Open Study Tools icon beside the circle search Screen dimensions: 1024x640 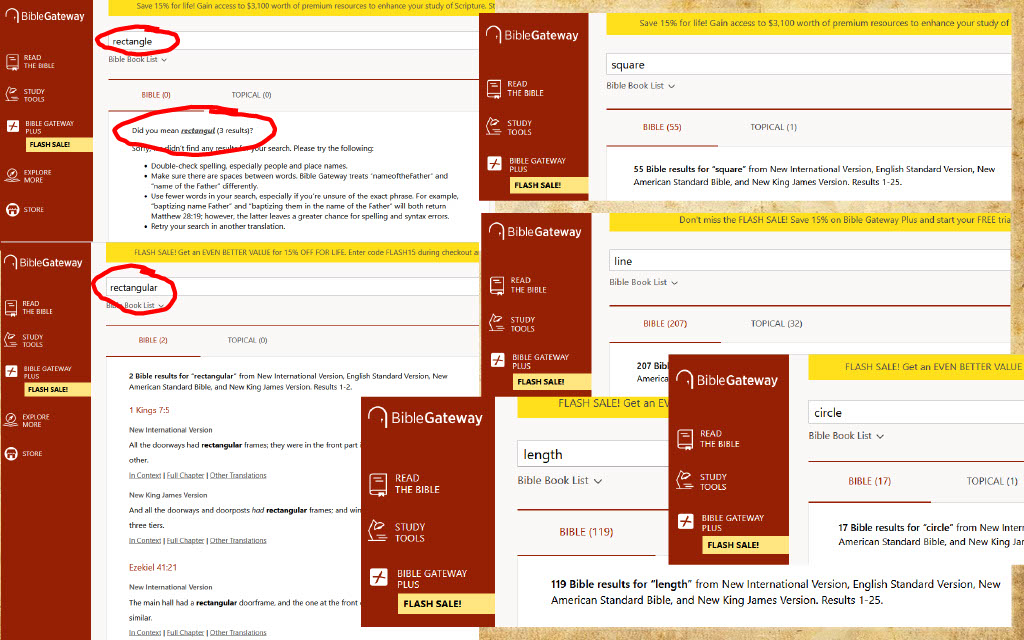tap(685, 481)
